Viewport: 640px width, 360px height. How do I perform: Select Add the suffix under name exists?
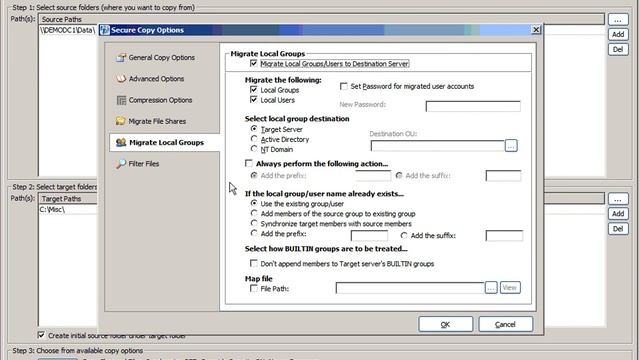[404, 236]
